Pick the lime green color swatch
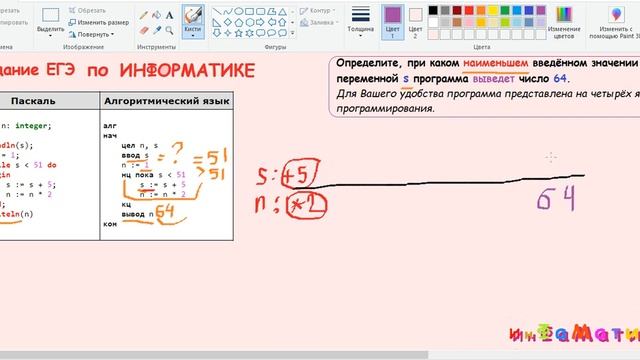Screen dimensions: 640x360 [505, 22]
